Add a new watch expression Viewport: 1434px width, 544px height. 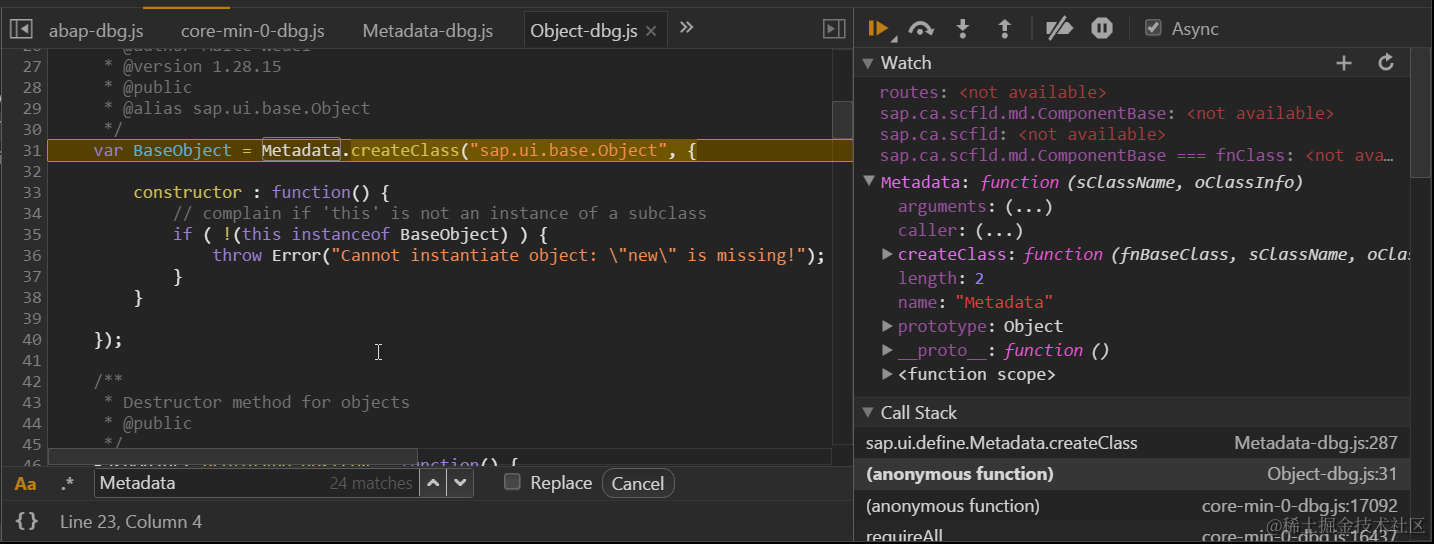1344,63
